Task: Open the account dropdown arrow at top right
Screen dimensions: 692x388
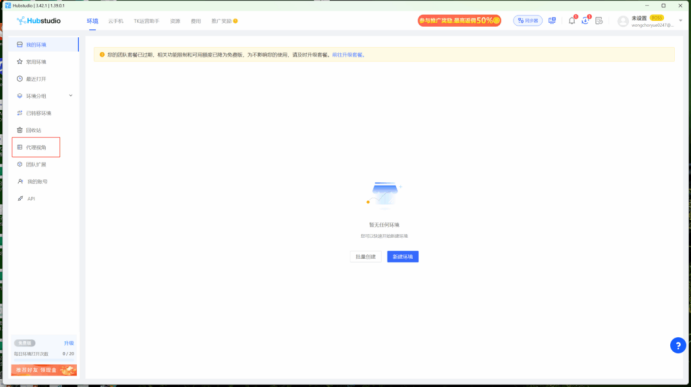Action: point(681,21)
